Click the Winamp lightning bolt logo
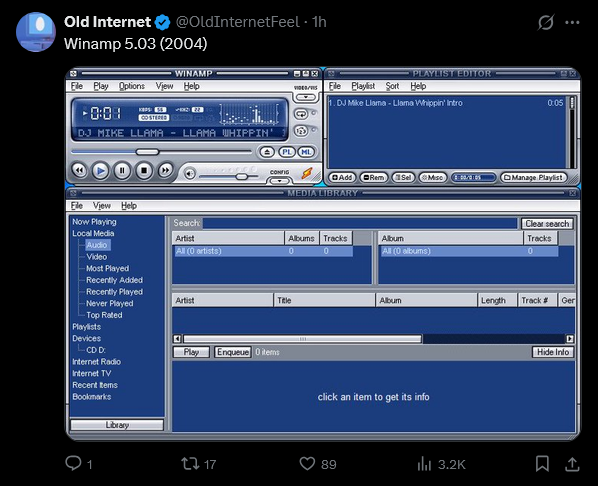This screenshot has height=486, width=598. click(307, 173)
